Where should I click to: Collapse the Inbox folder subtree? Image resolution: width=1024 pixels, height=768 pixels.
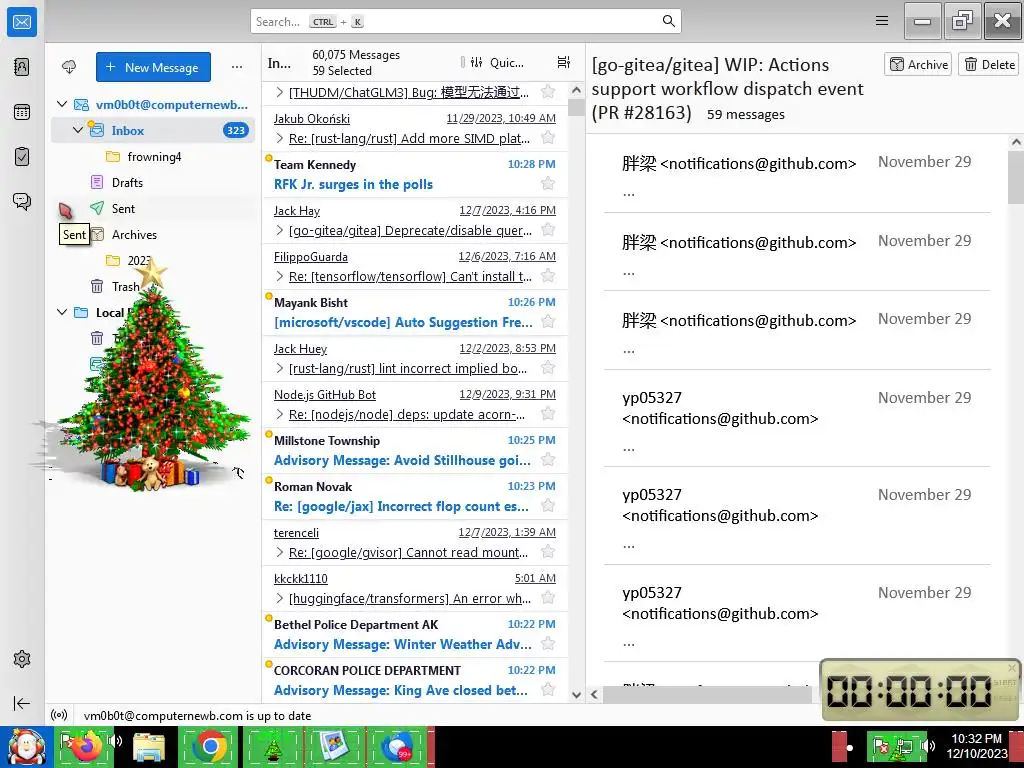click(78, 130)
